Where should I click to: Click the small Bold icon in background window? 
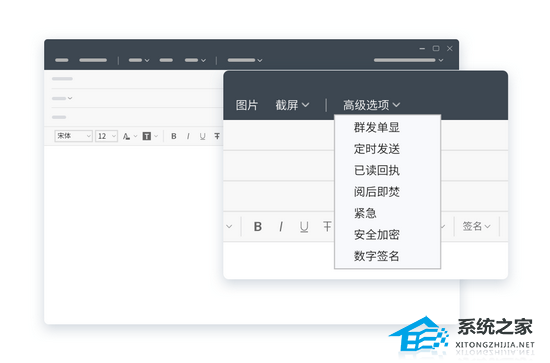click(x=174, y=136)
